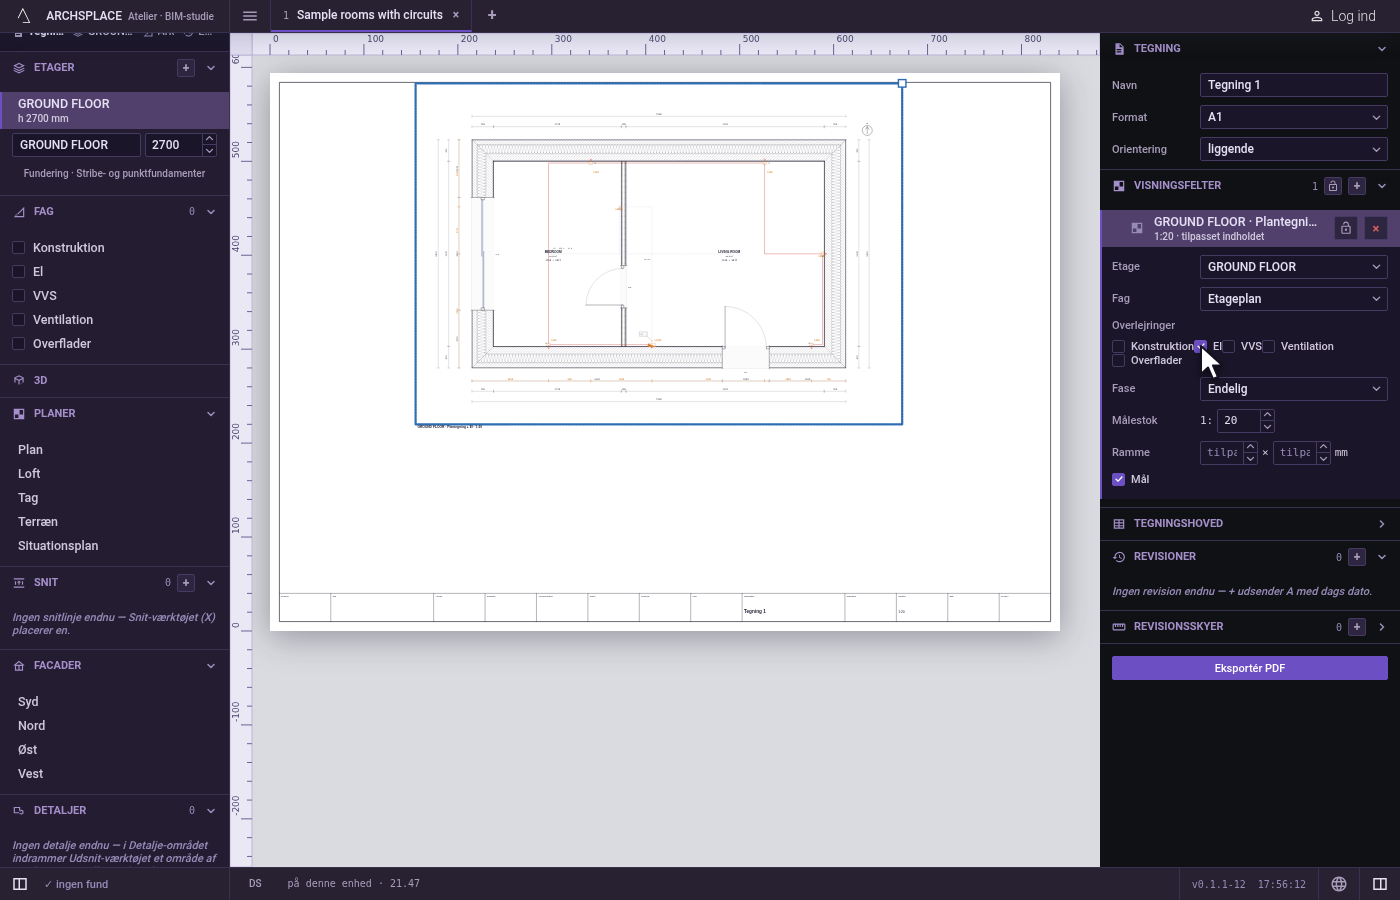Add a new tab with plus icon

tap(491, 15)
